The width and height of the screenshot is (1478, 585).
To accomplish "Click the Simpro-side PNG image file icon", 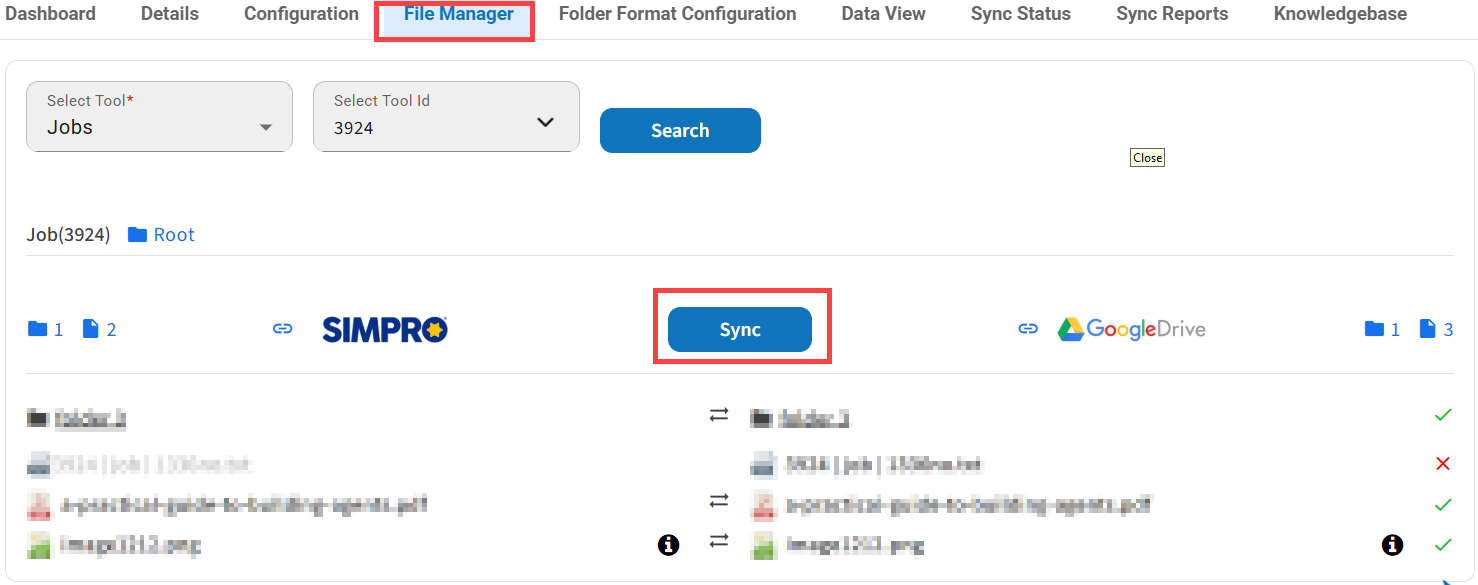I will coord(38,546).
